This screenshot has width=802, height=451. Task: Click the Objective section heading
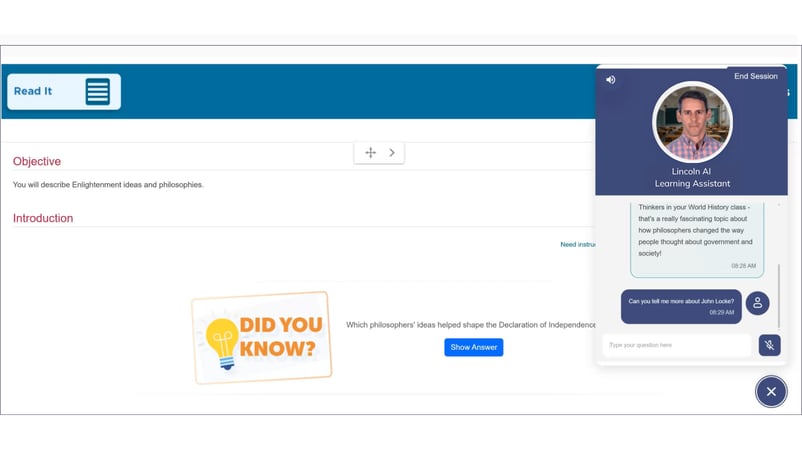[37, 161]
